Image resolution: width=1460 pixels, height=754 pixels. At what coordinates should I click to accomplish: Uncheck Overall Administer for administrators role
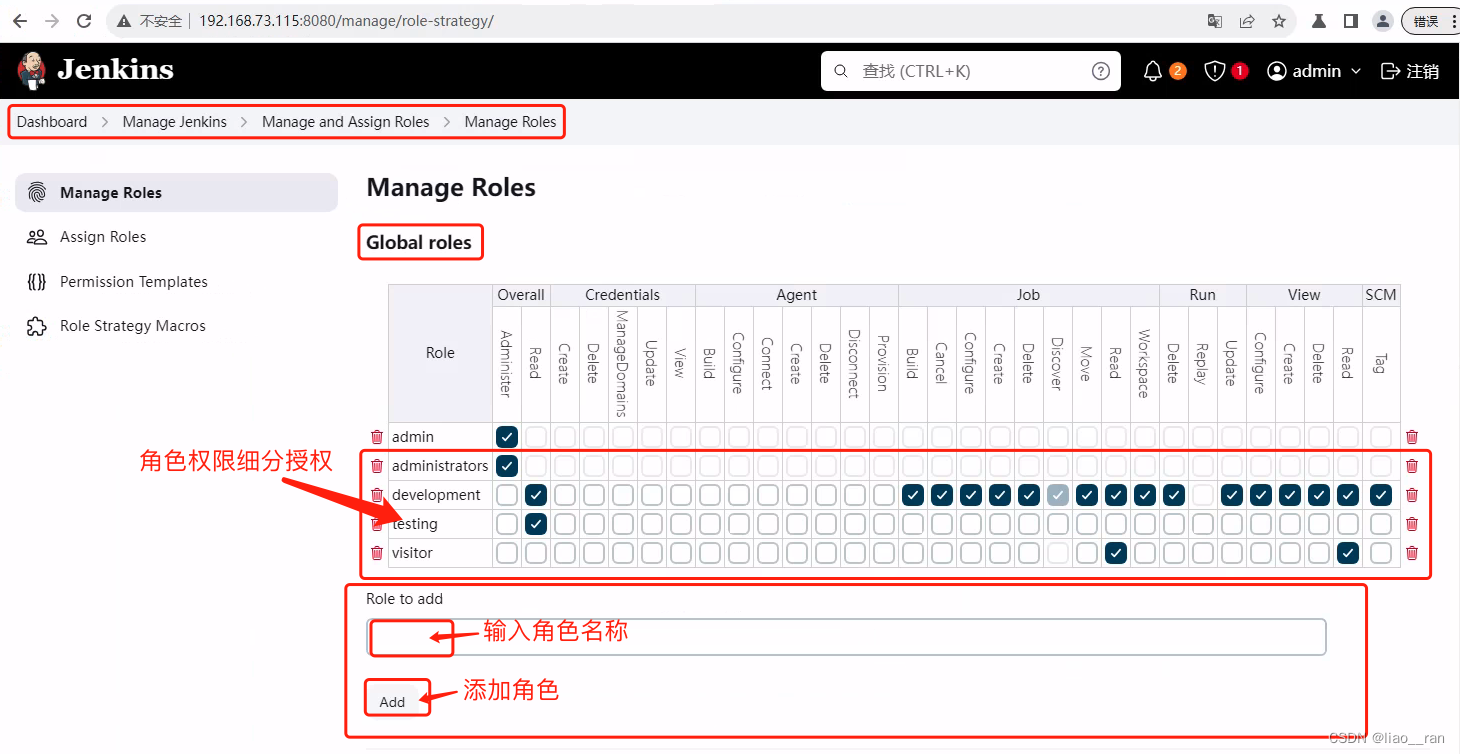click(507, 466)
